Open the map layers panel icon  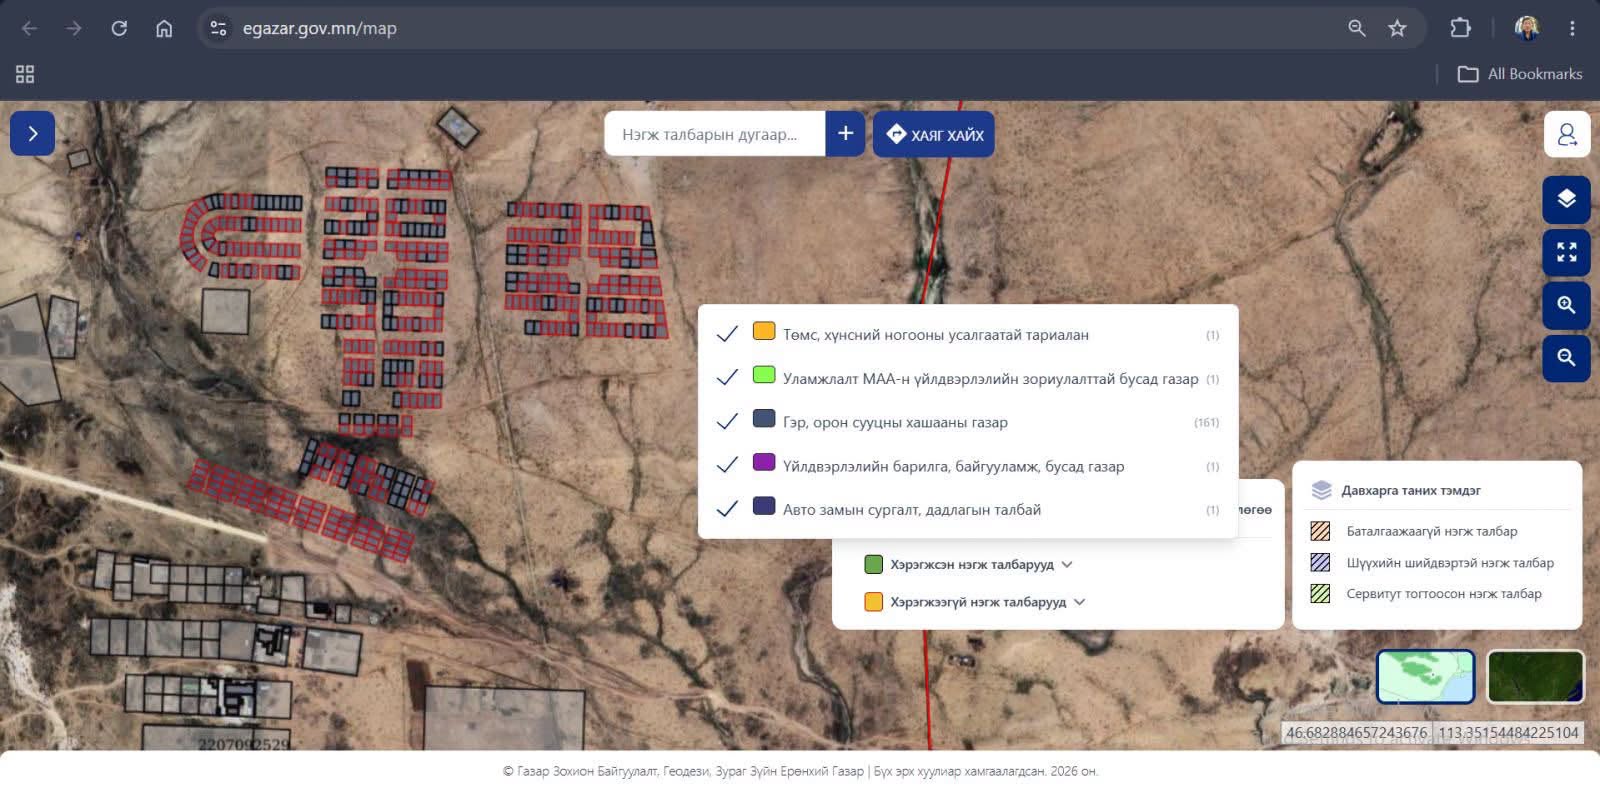1566,199
